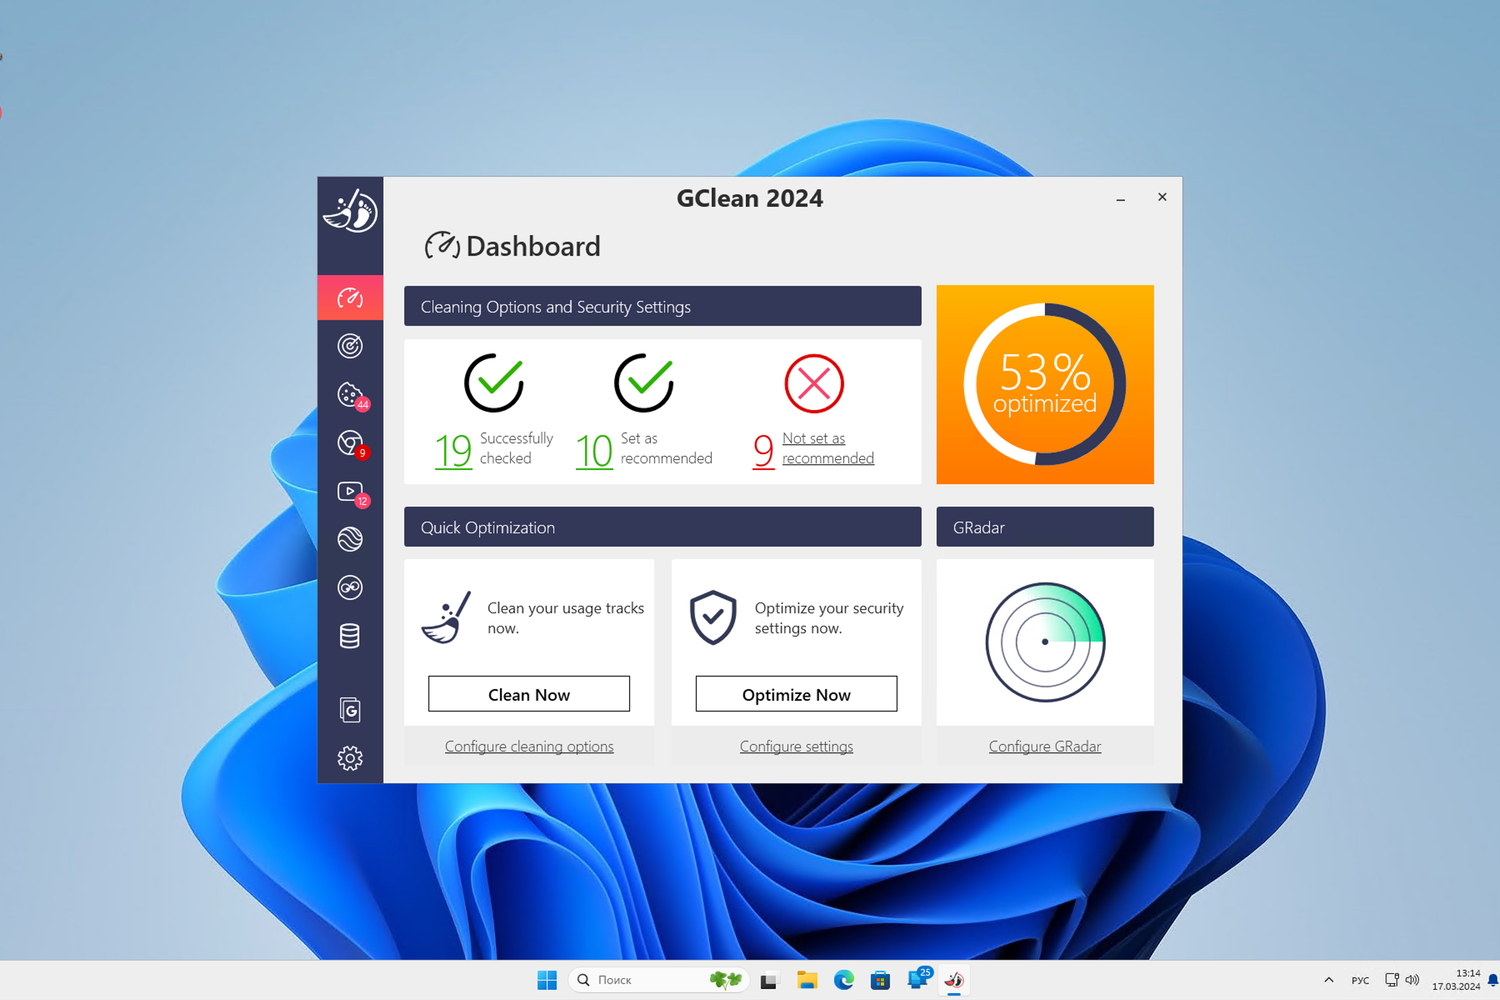Open the video traces section with 12 items
Screen dimensions: 1500x1000
pyautogui.click(x=350, y=490)
